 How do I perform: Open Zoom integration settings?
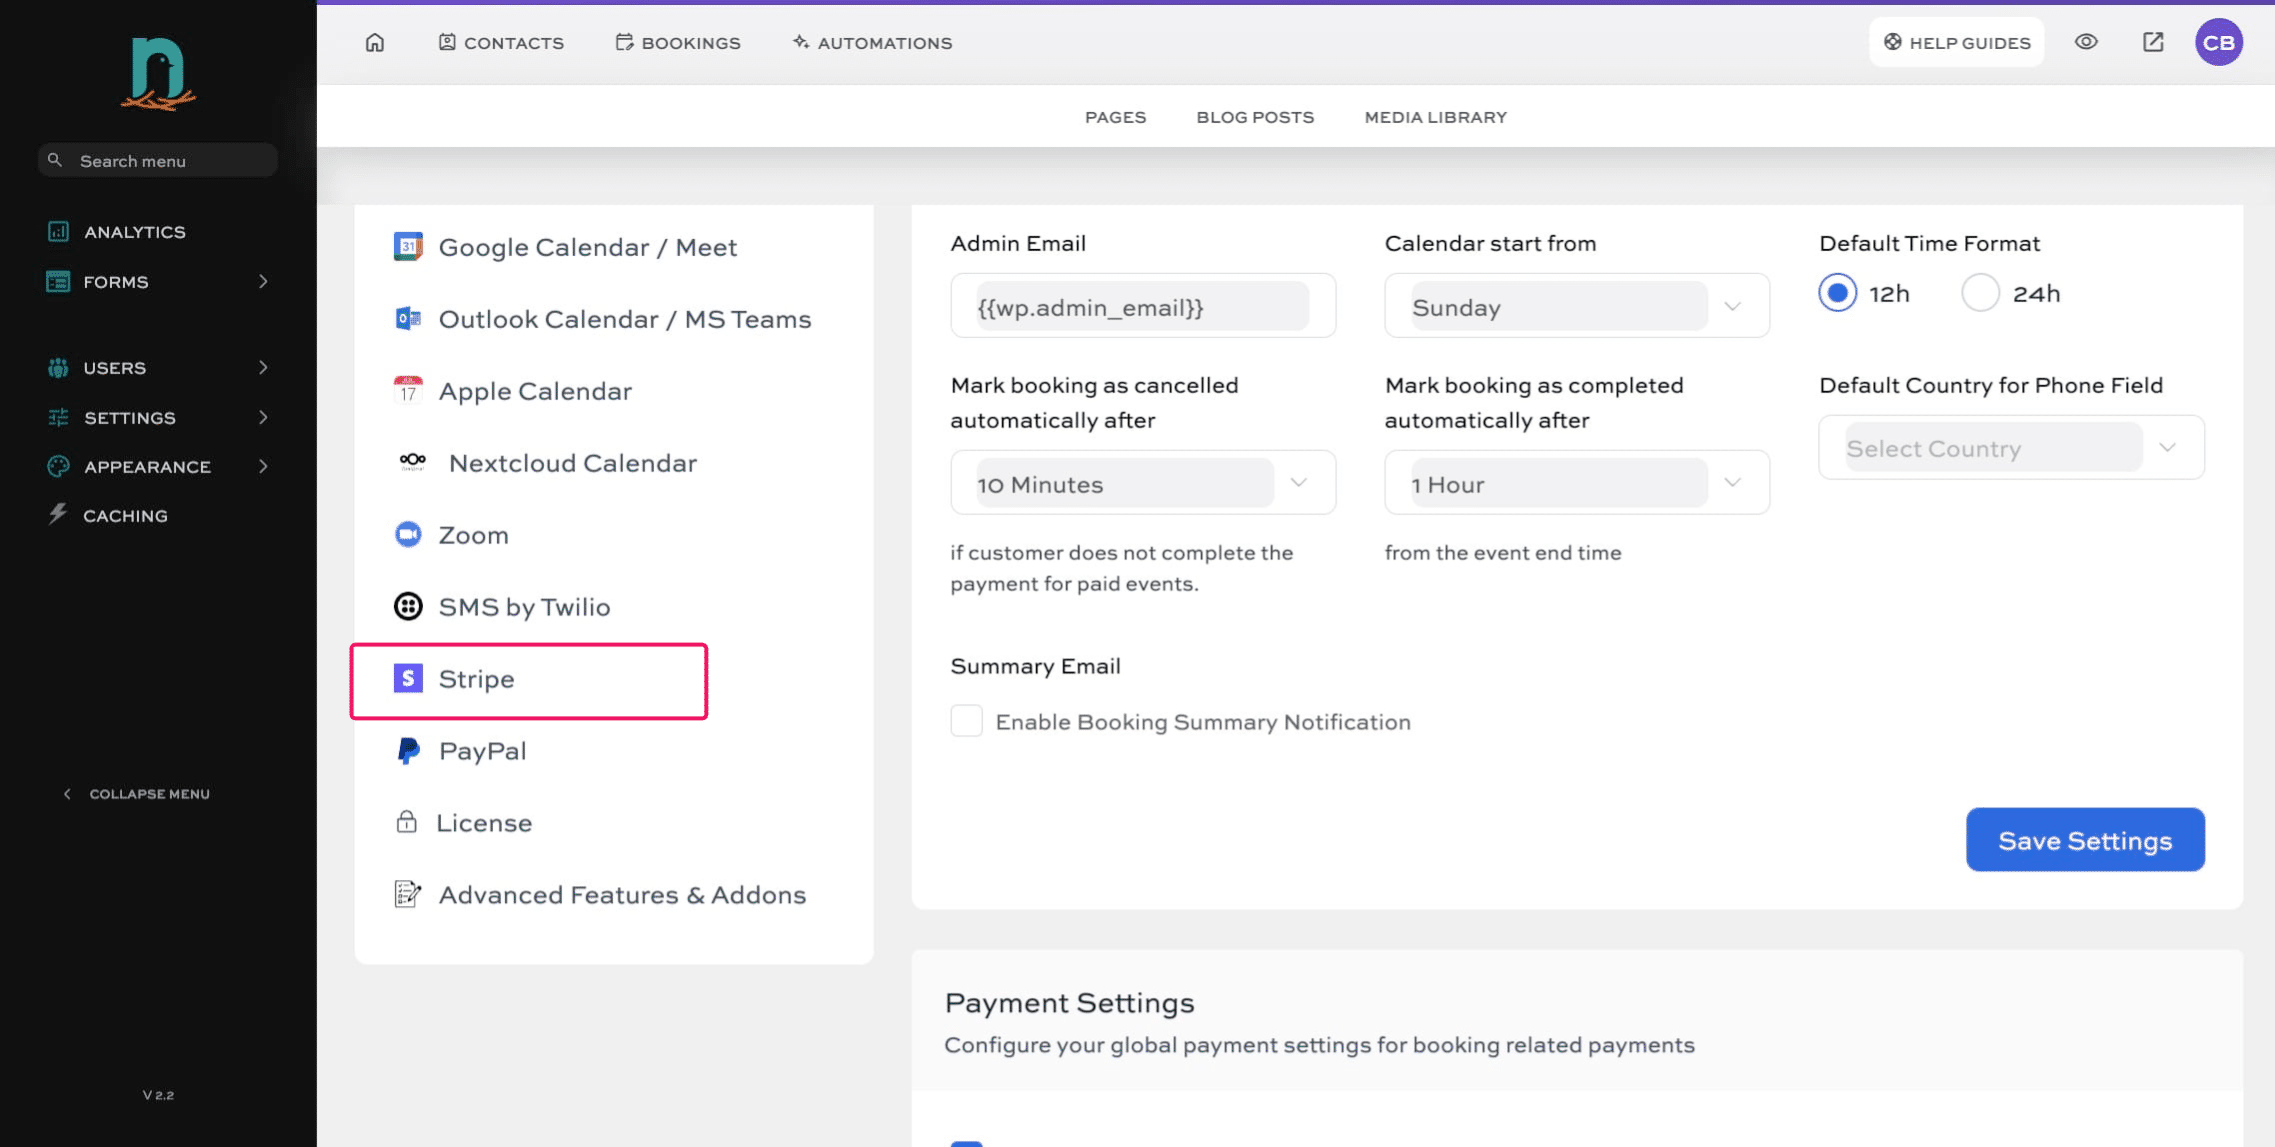point(473,535)
